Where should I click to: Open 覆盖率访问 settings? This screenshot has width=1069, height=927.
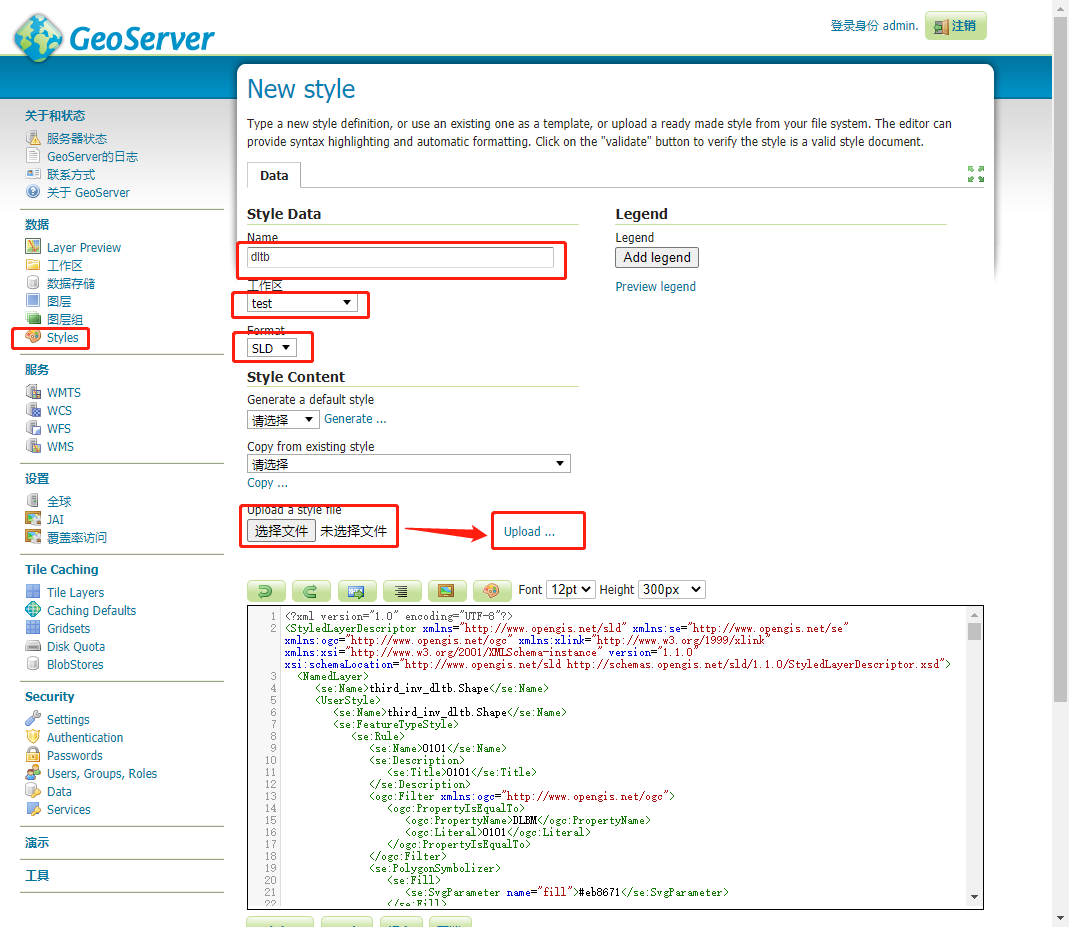76,538
